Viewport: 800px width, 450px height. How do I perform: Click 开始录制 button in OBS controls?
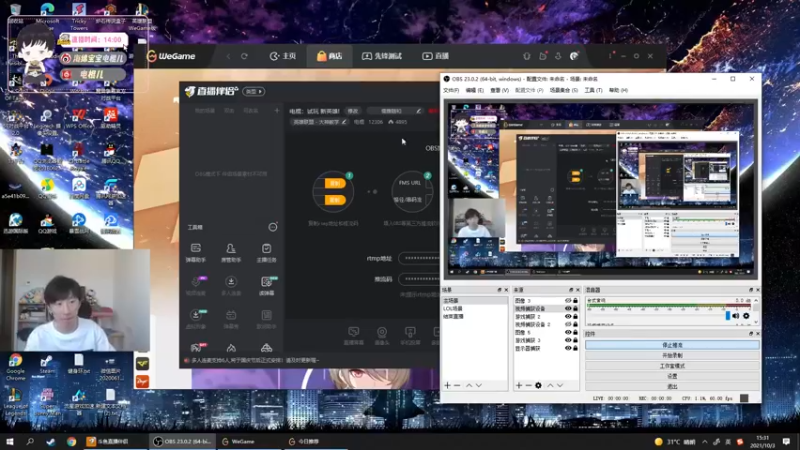[672, 356]
